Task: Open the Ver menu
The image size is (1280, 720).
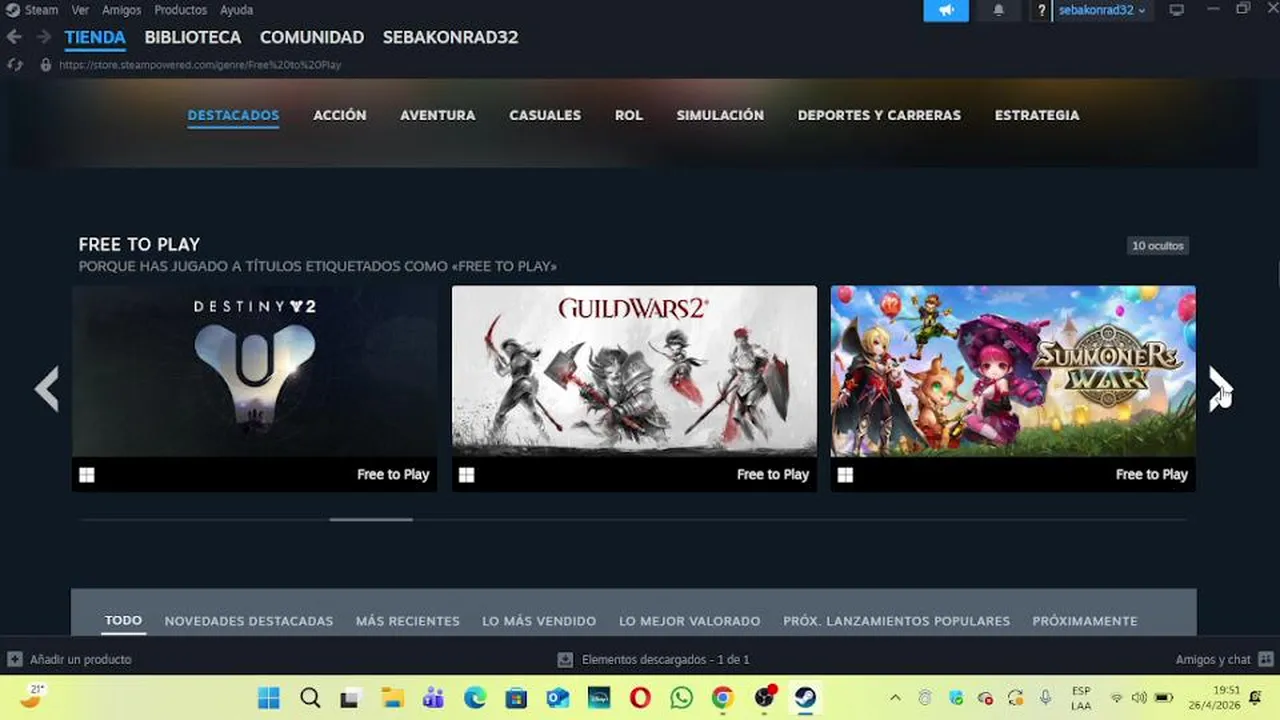Action: pos(80,10)
